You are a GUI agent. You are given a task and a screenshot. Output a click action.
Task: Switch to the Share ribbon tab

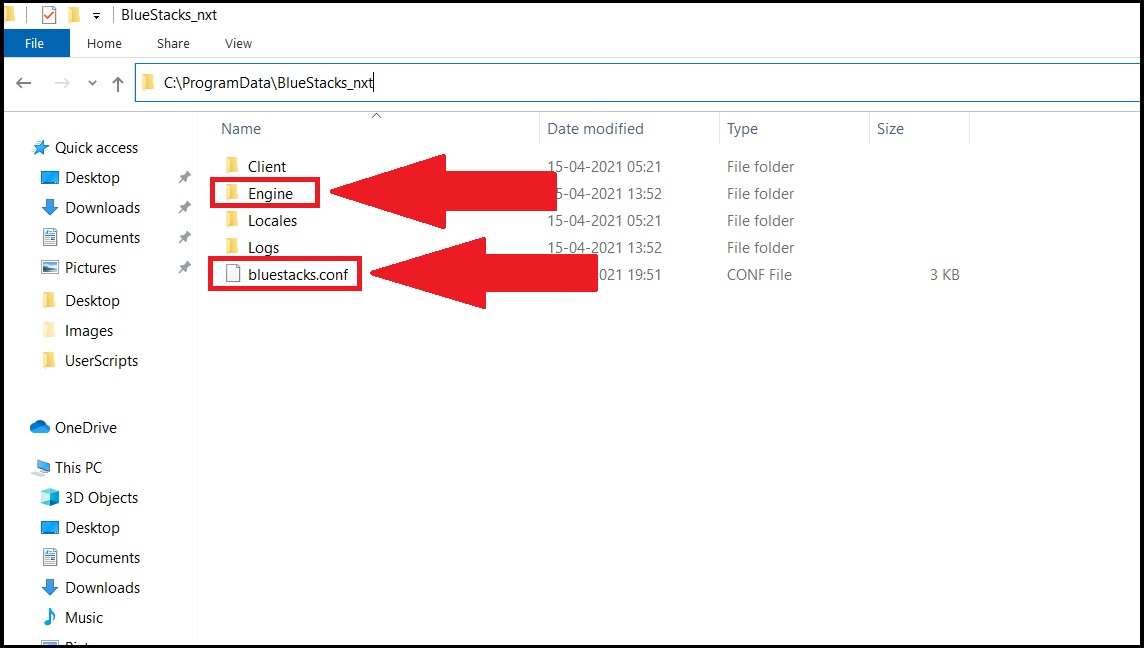coord(173,44)
